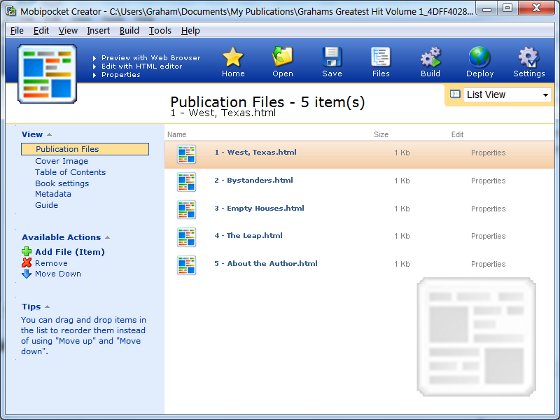Open Metadata in the sidebar
Image resolution: width=560 pixels, height=420 pixels.
tap(53, 194)
